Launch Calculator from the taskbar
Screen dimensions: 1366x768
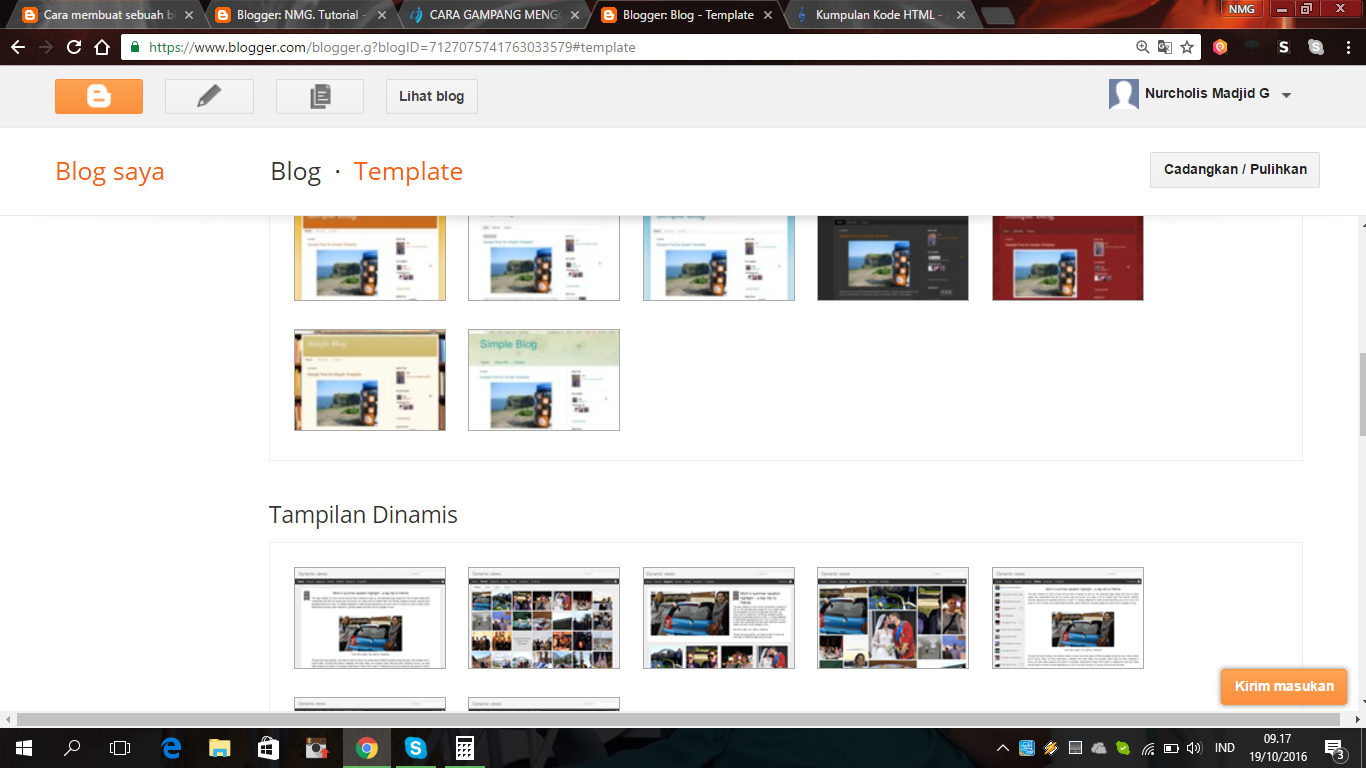click(464, 747)
